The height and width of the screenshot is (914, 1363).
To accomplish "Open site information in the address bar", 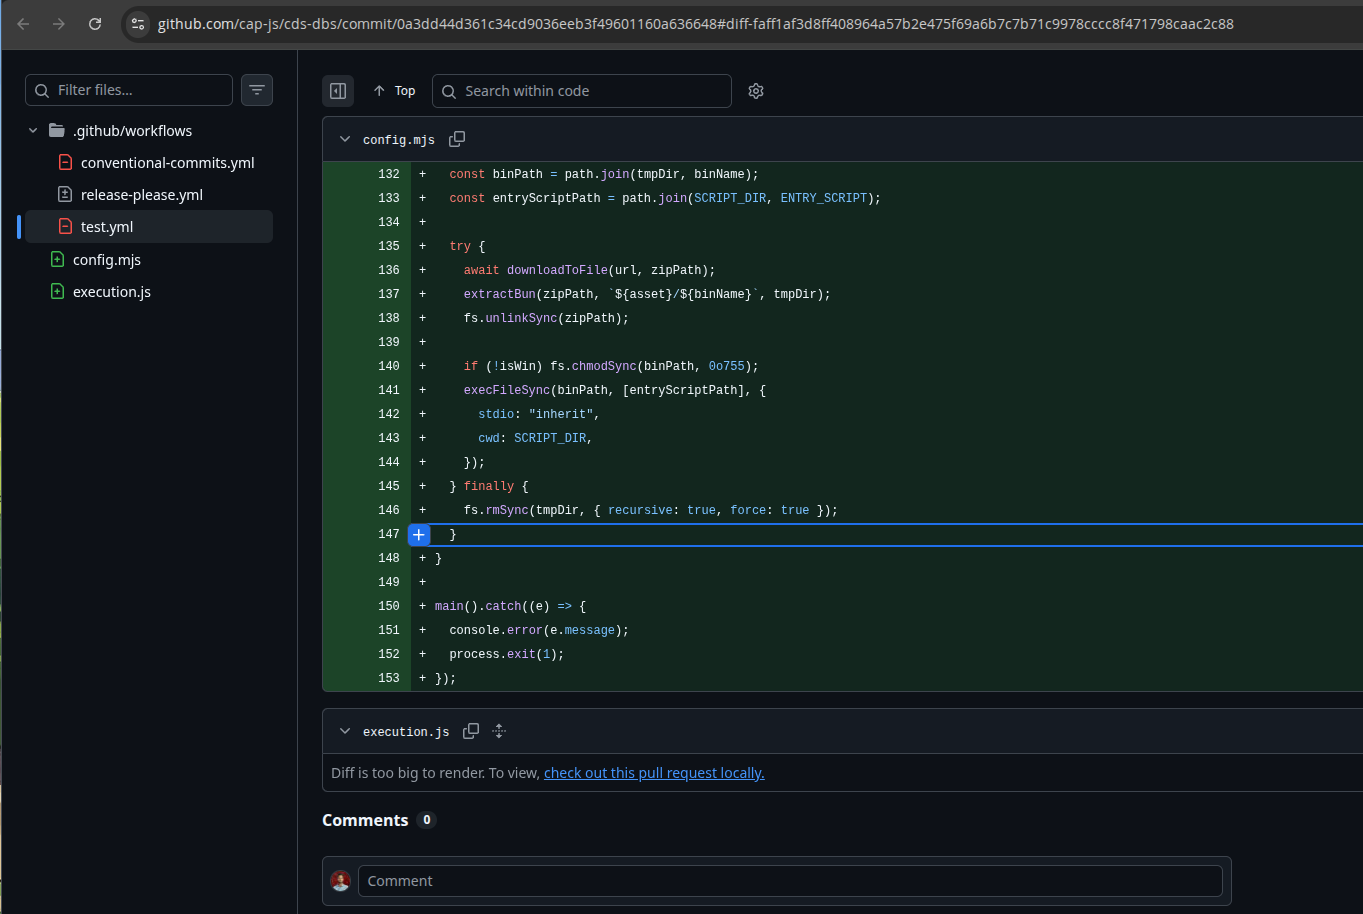I will coord(137,24).
